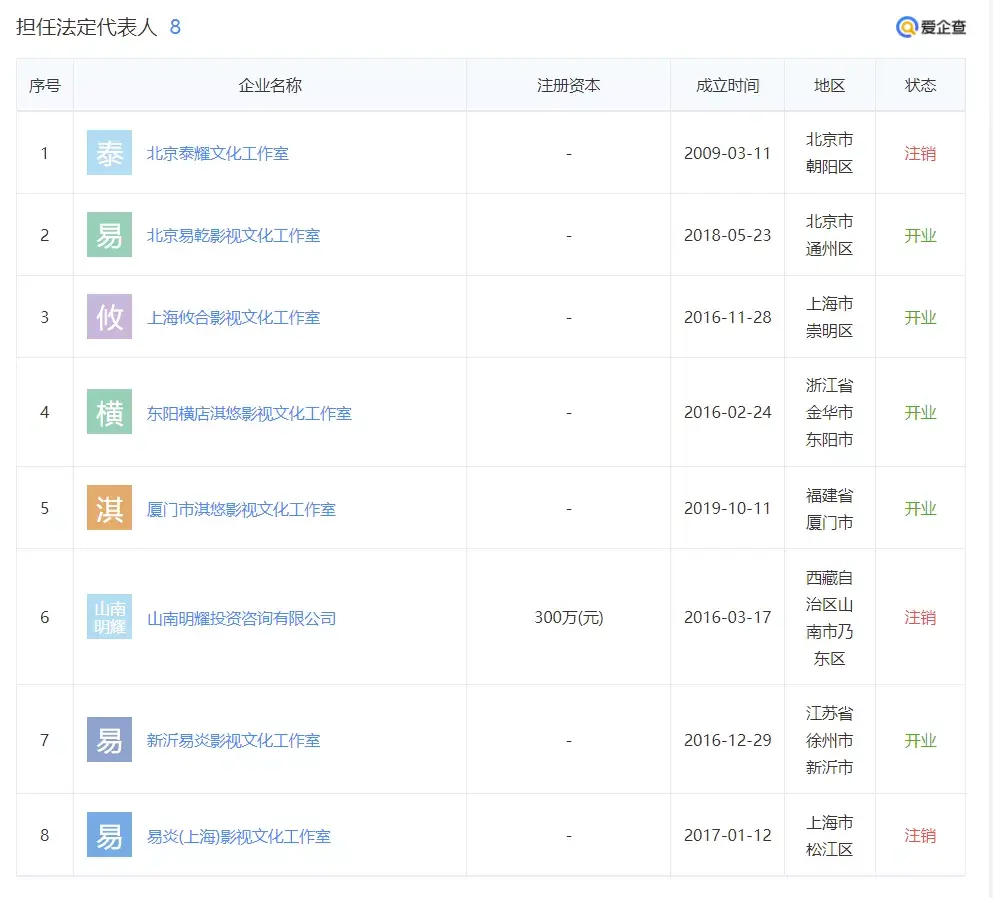Open 北京泰耀文化工作室 company link
Image resolution: width=993 pixels, height=898 pixels.
217,154
